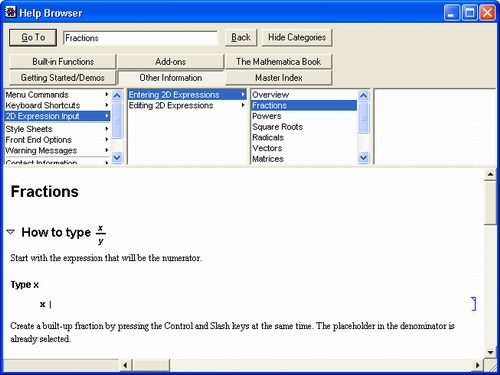Viewport: 500px width, 375px height.
Task: Select the Other Information category
Action: (x=170, y=78)
